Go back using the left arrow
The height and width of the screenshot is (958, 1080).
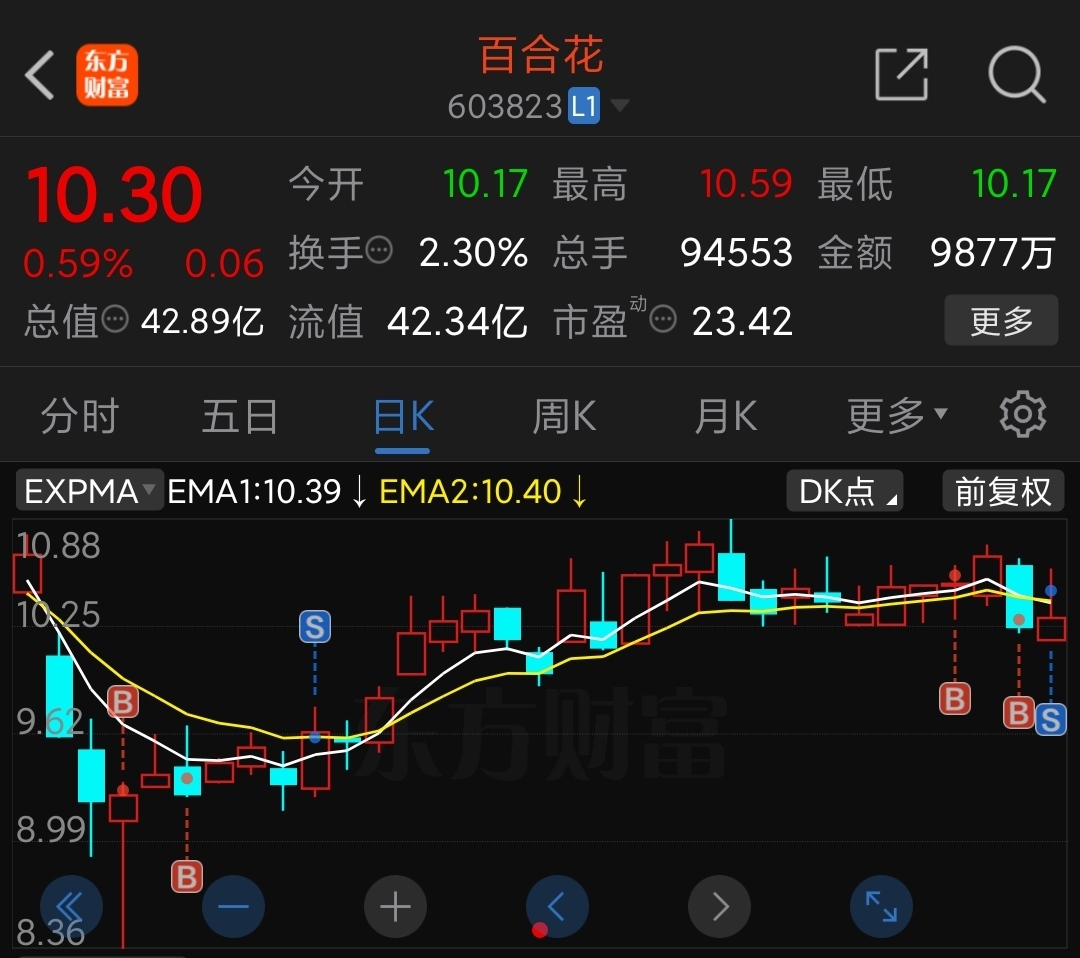(x=39, y=75)
